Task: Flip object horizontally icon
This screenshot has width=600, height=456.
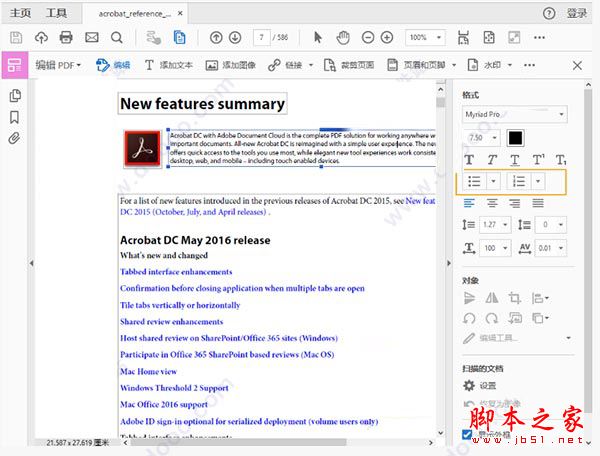Action: pos(492,298)
